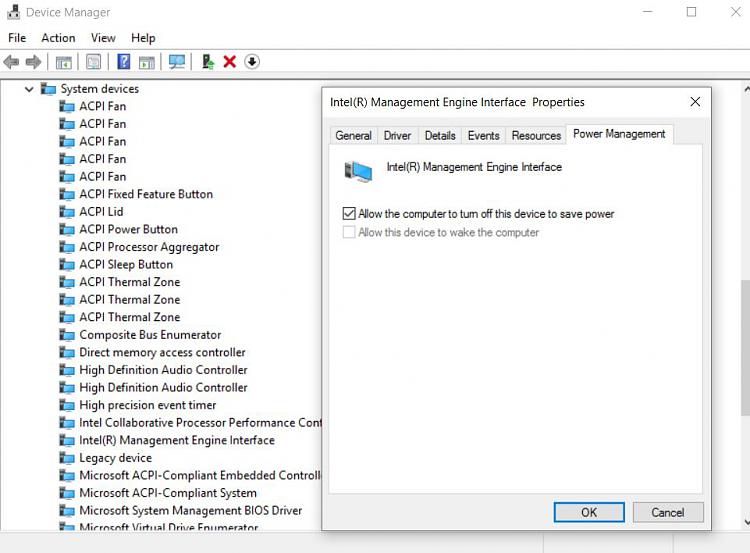This screenshot has width=750, height=553.
Task: Click Microsoft System Management BIOS Driver icon
Action: [x=67, y=510]
